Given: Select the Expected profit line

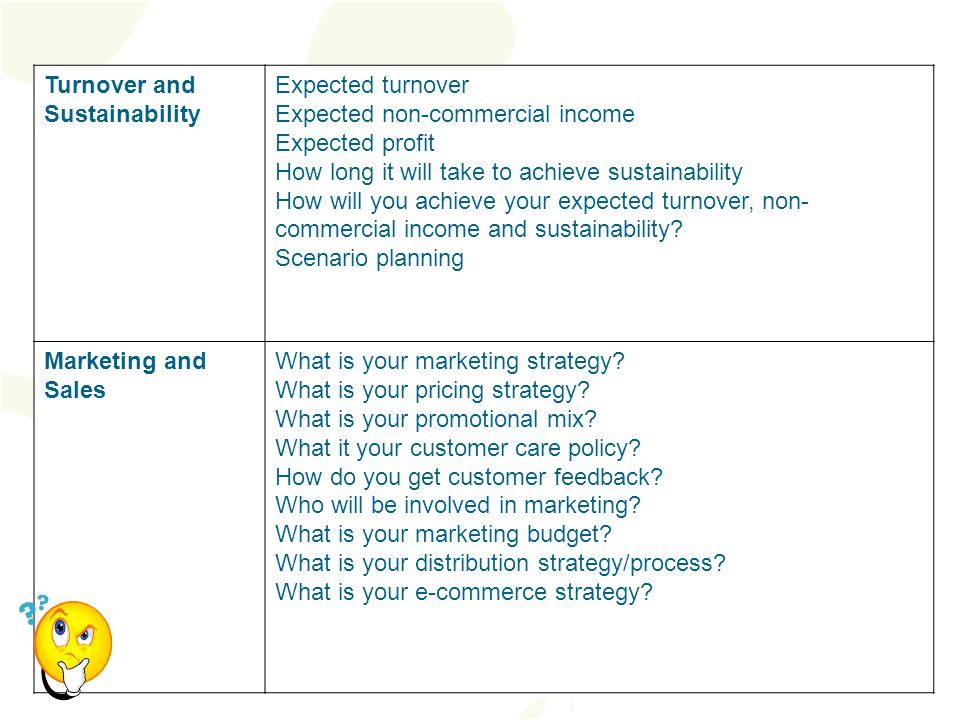Looking at the screenshot, I should pos(354,143).
